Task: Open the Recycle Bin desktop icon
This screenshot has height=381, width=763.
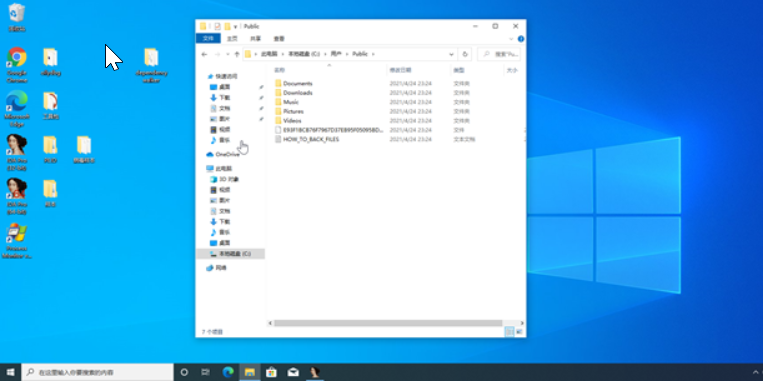Action: (x=17, y=17)
